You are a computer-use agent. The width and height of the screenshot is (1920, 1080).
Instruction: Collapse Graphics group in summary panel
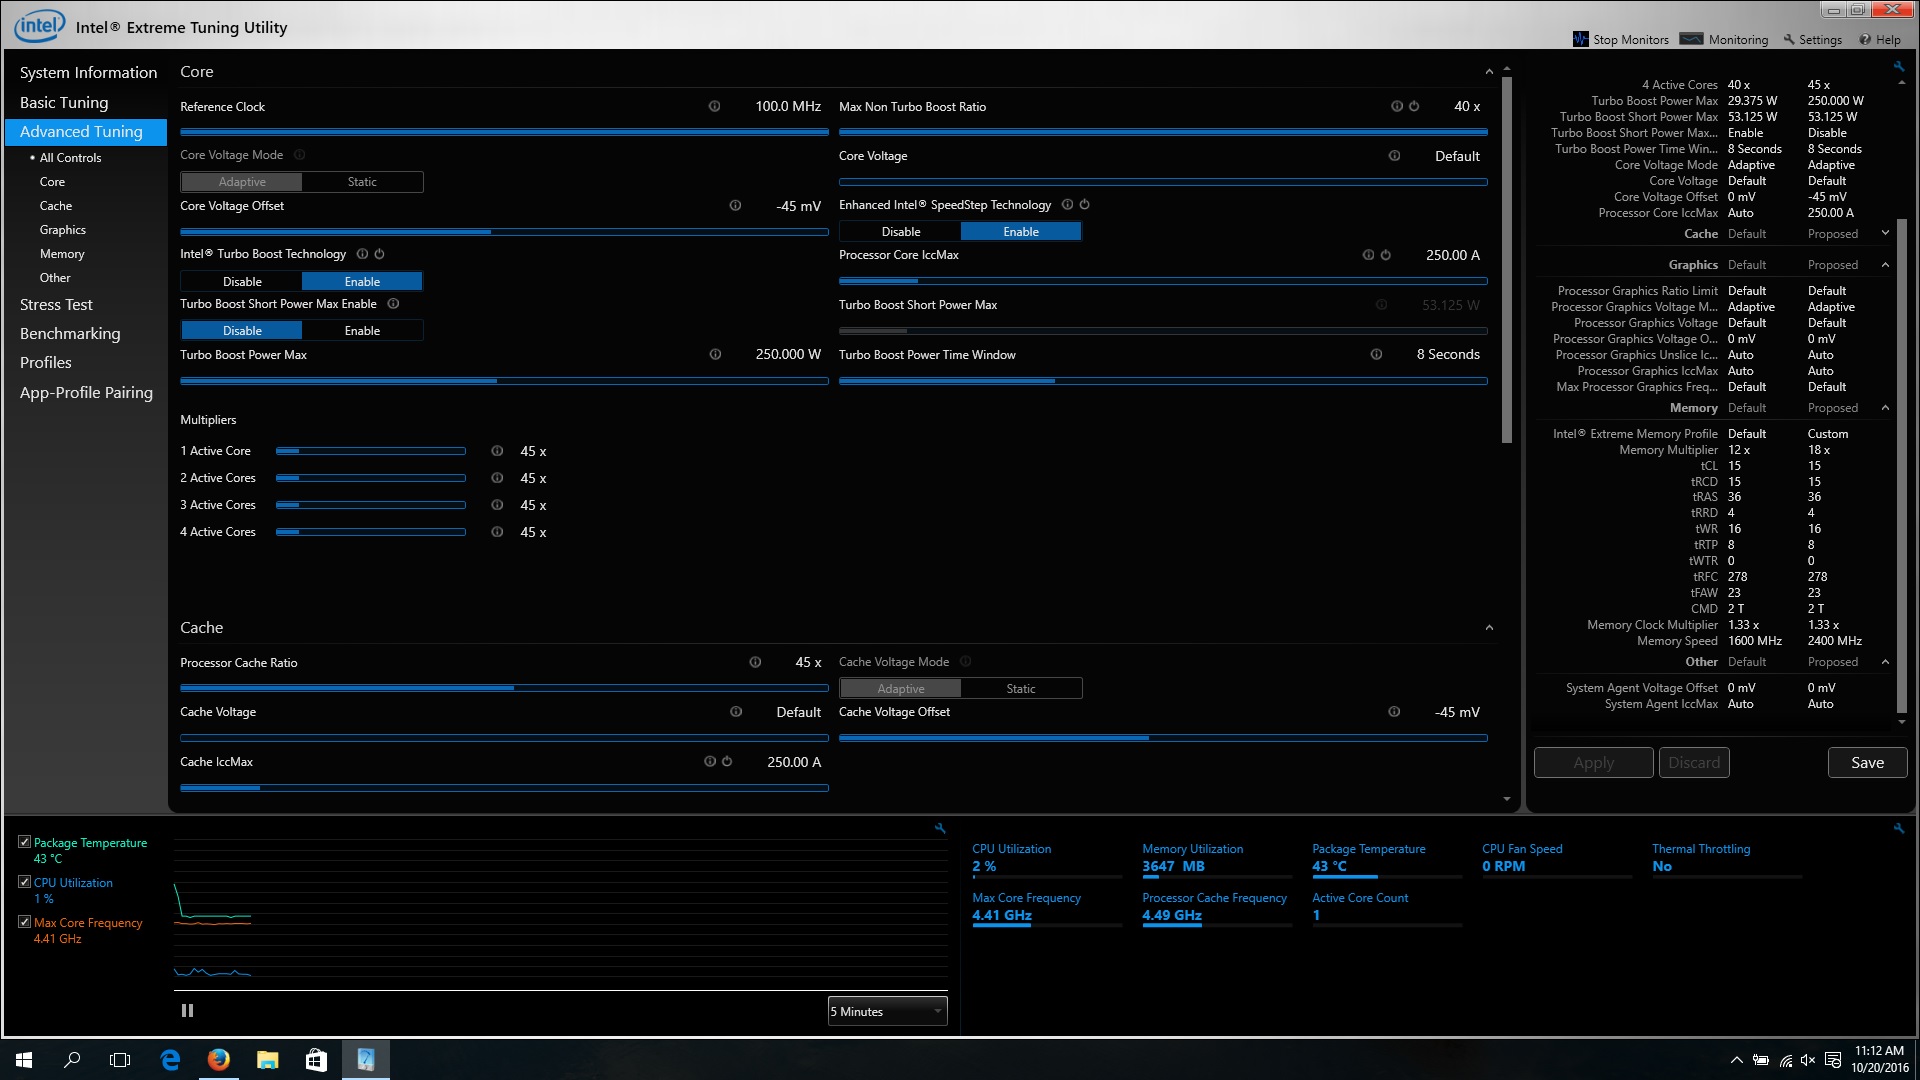1885,265
